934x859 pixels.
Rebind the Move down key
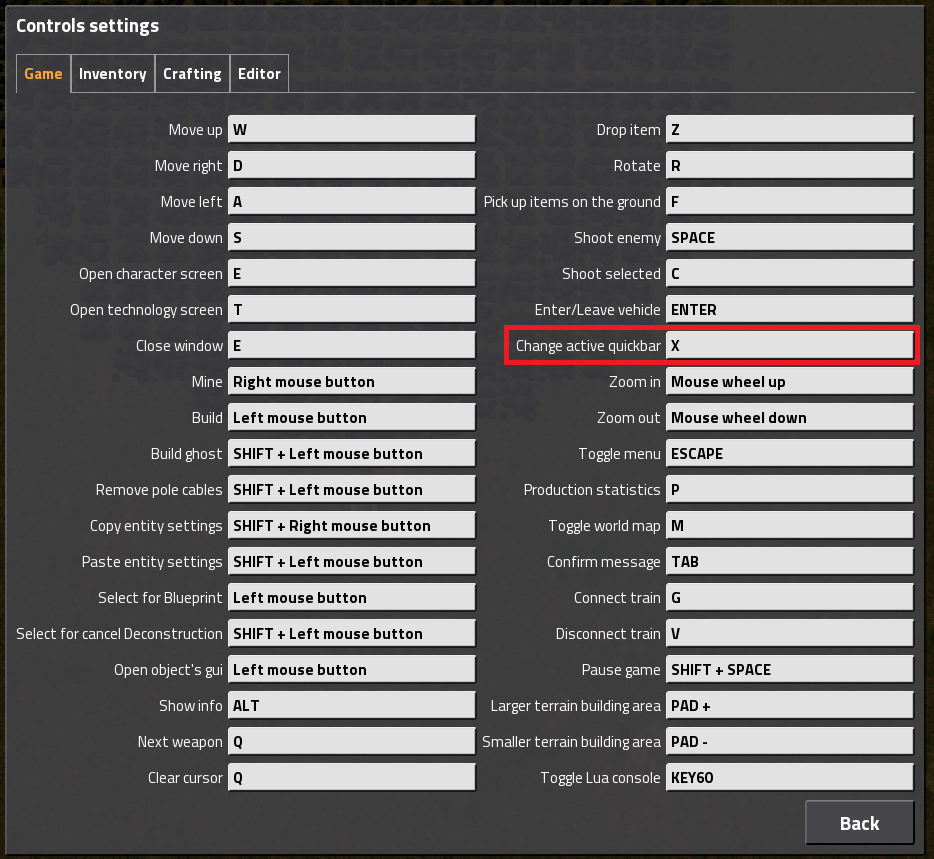pyautogui.click(x=351, y=237)
